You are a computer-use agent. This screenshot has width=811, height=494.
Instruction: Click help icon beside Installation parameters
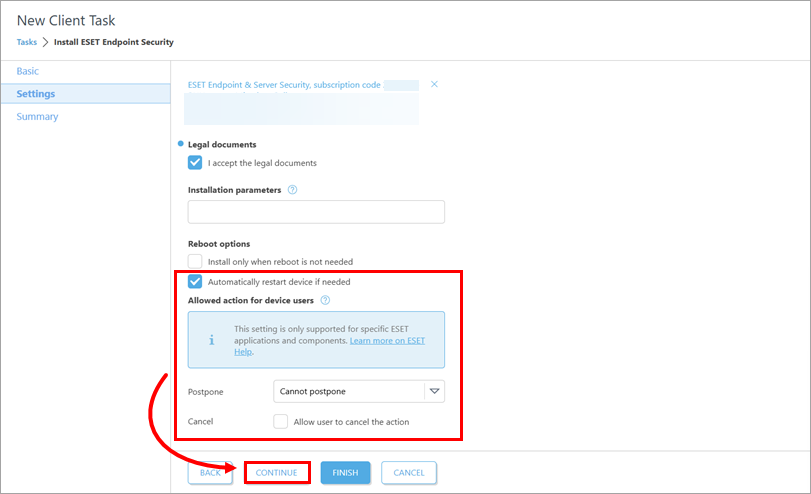click(292, 190)
